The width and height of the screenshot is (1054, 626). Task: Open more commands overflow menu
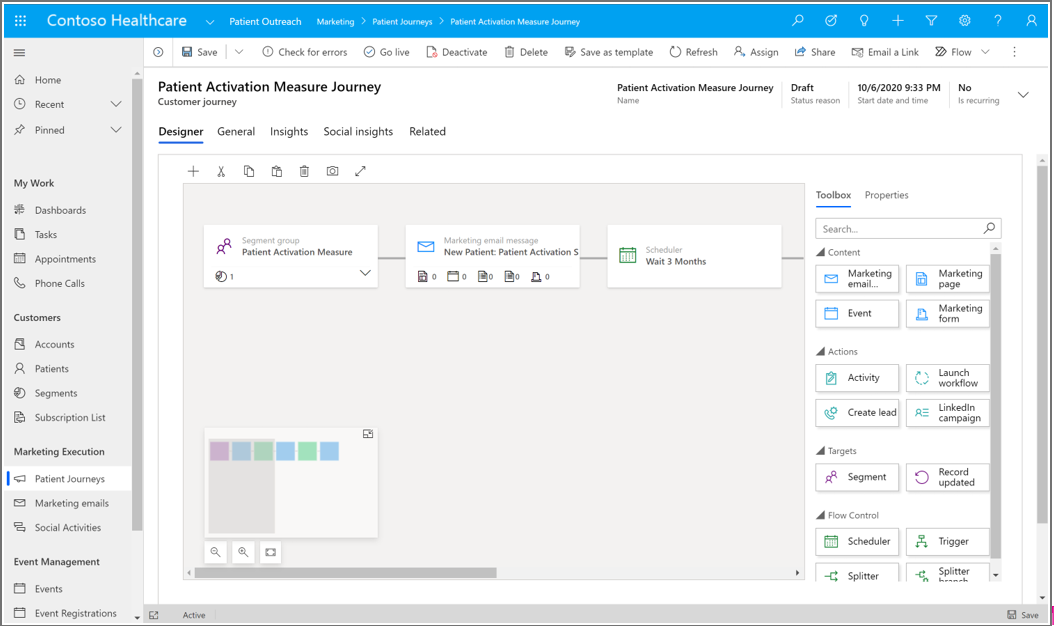(x=1014, y=52)
